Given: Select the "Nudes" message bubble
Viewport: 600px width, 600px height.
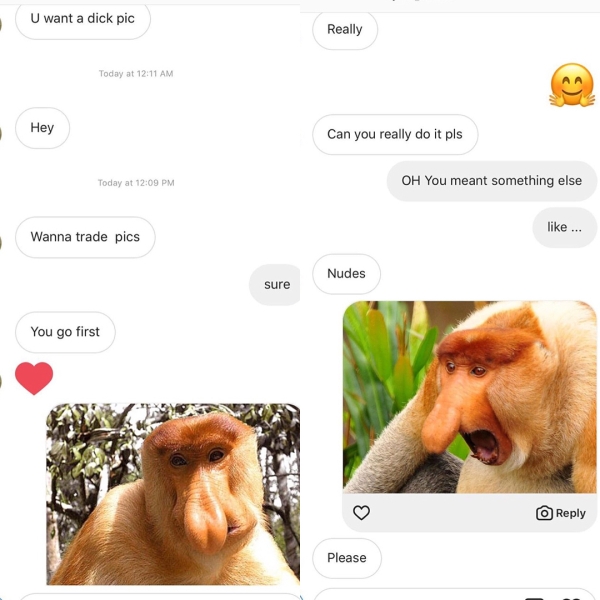Looking at the screenshot, I should pyautogui.click(x=346, y=274).
